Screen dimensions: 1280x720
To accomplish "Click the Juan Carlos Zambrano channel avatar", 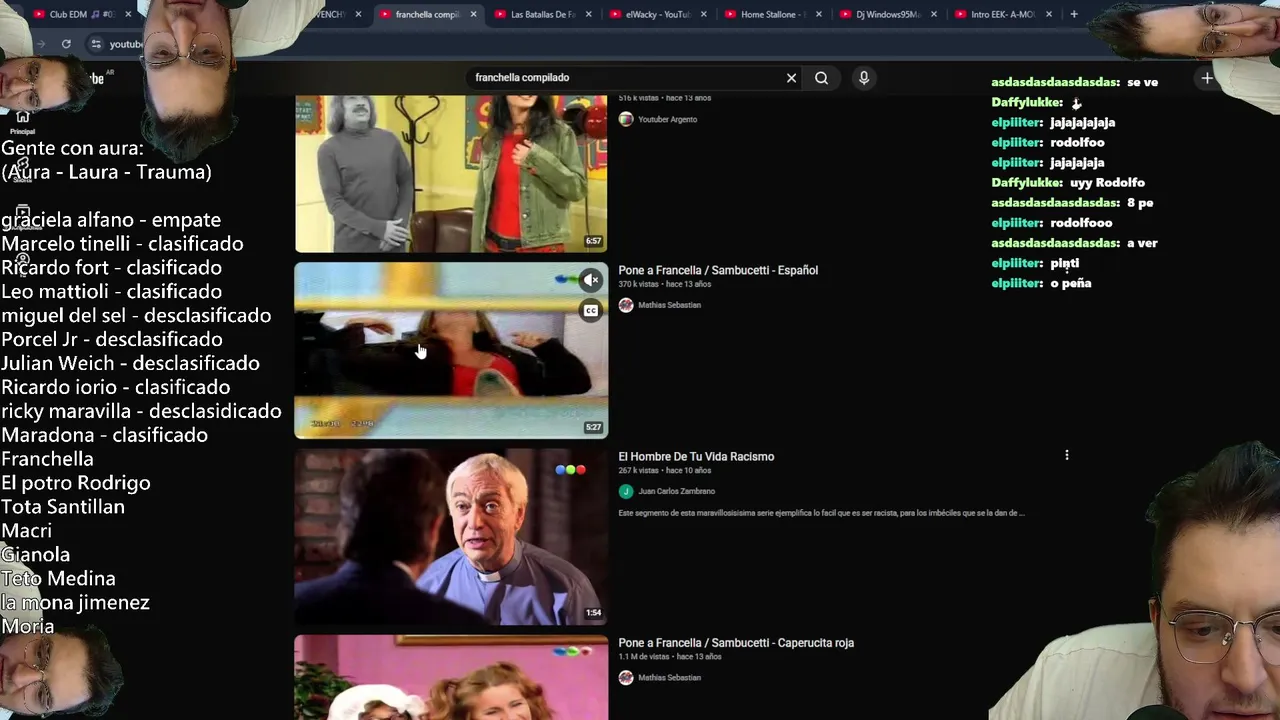I will [626, 491].
